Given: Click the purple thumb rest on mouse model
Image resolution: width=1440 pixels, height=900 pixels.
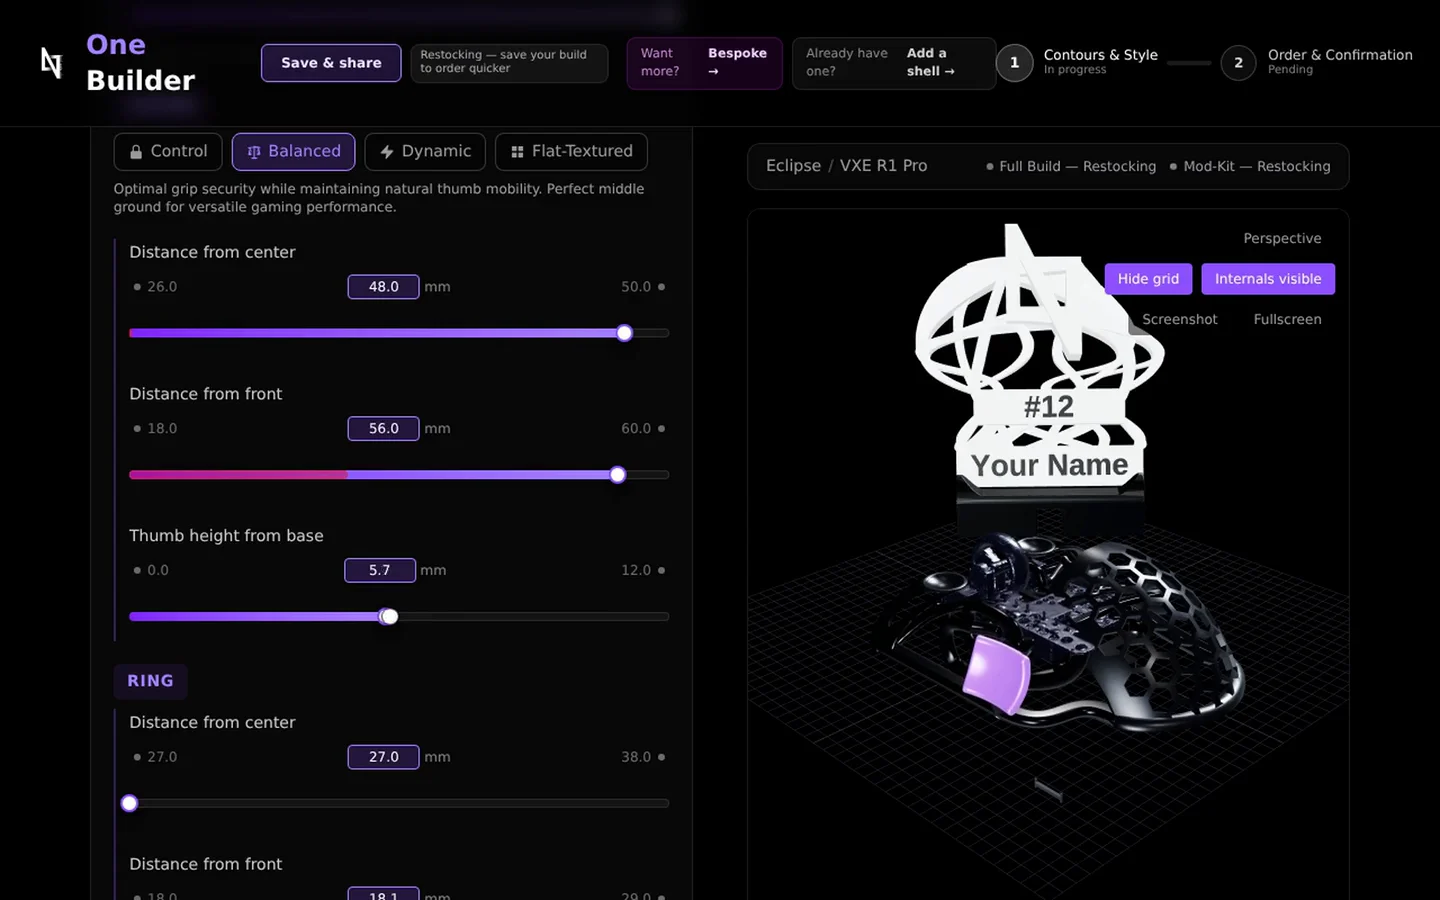Looking at the screenshot, I should pos(996,674).
